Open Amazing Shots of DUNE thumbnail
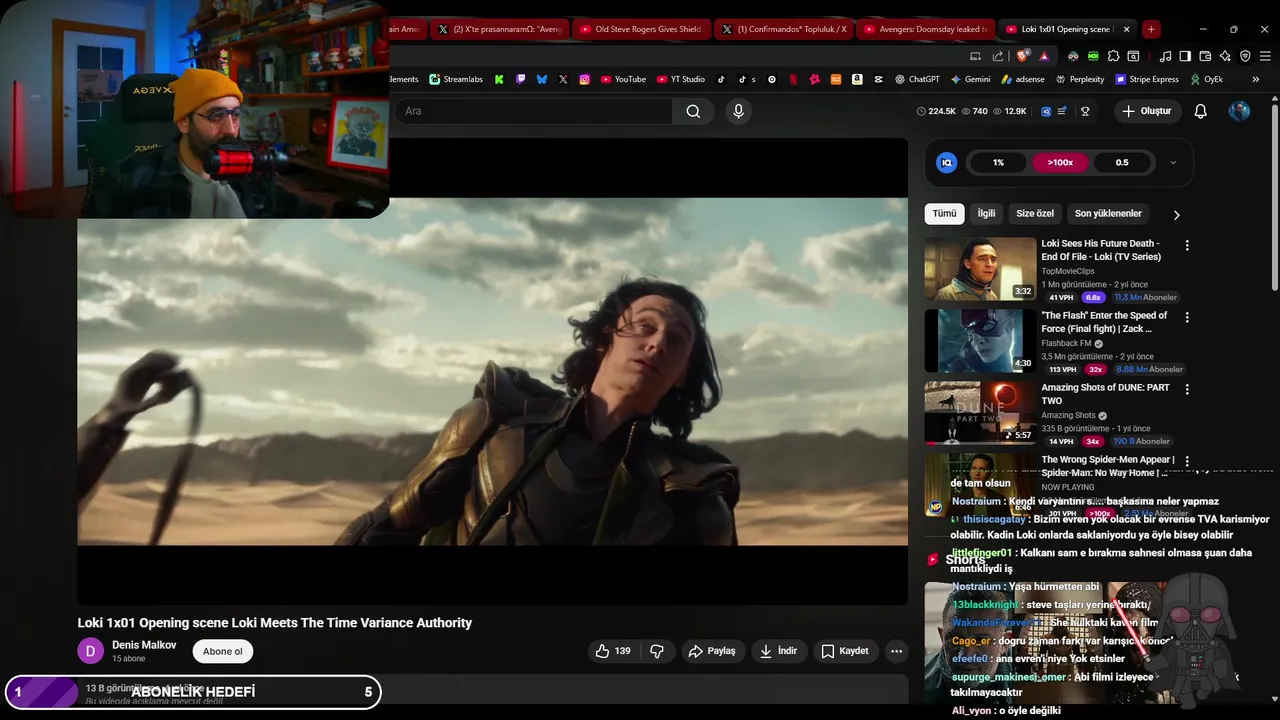 [980, 413]
